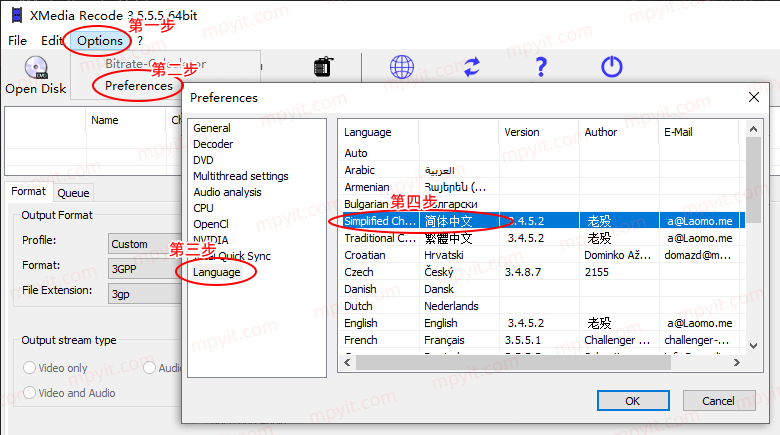Click the language list scroll up arrow
The height and width of the screenshot is (435, 780).
point(753,129)
